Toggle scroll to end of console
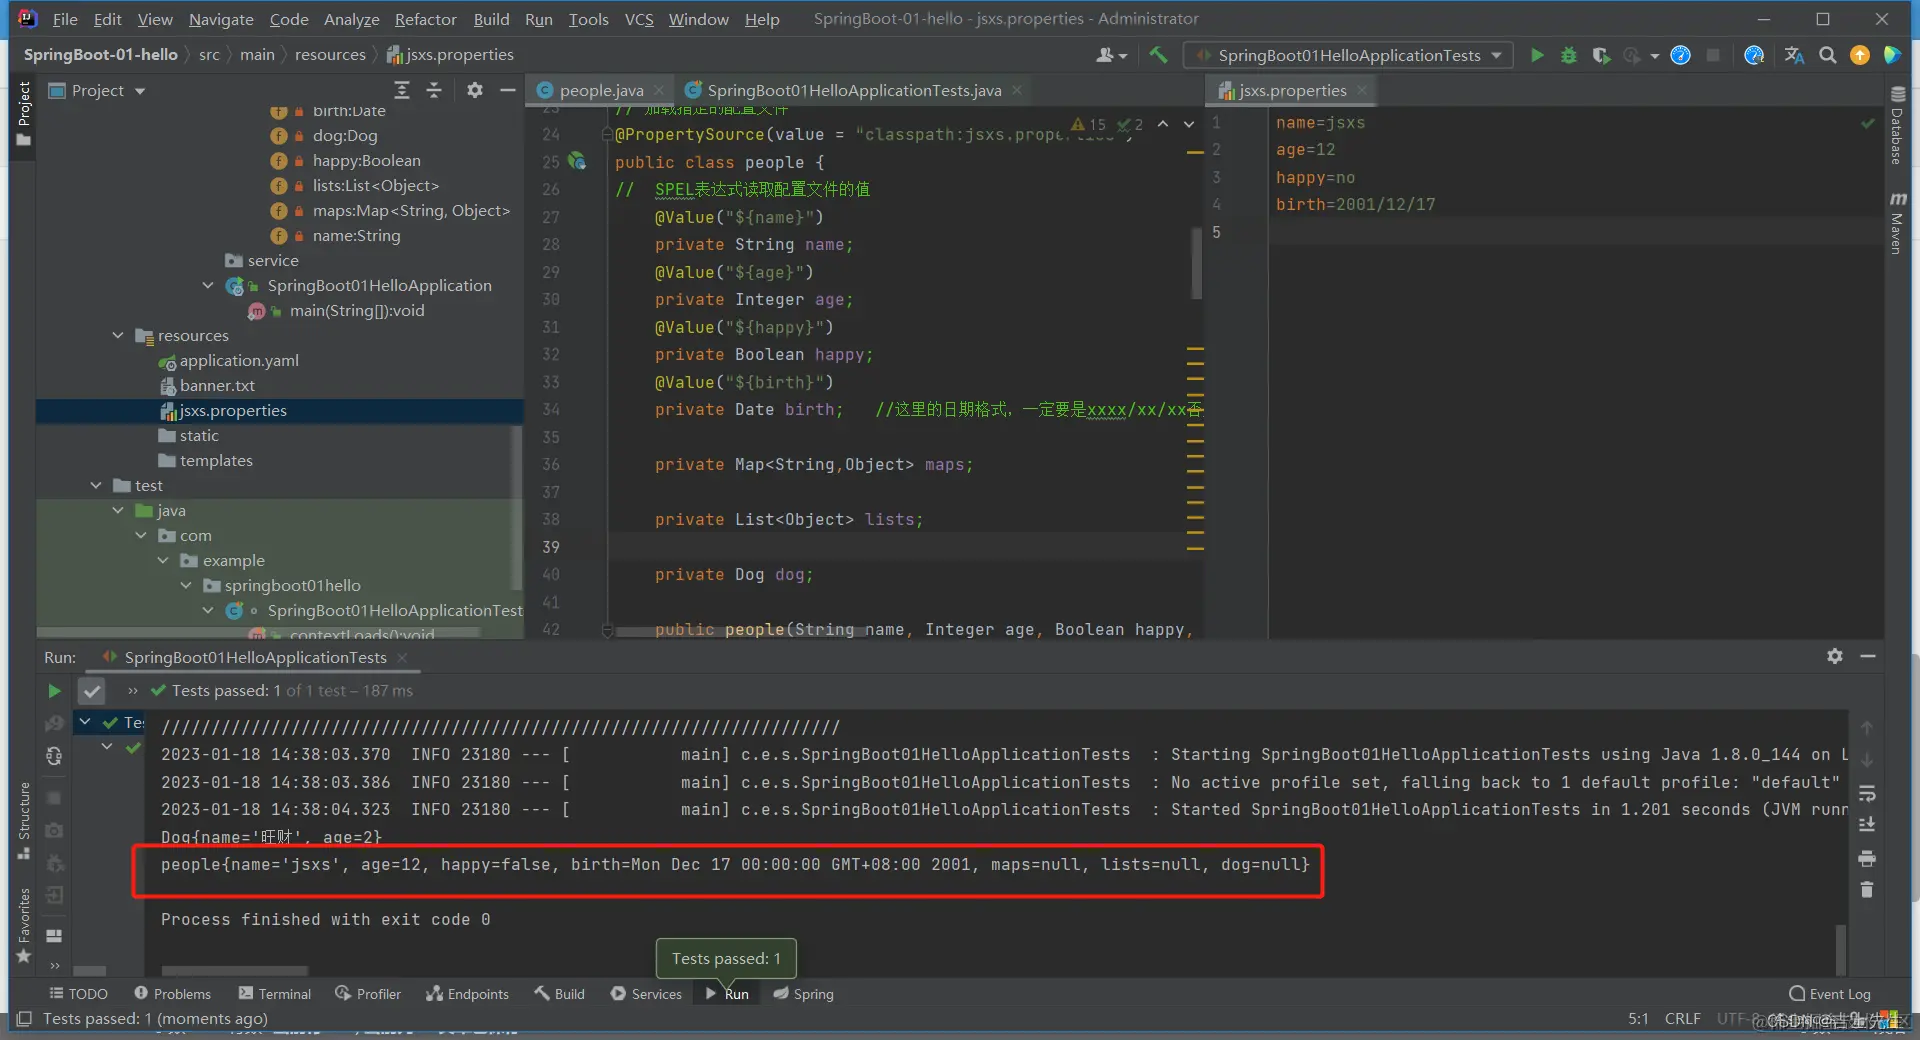Image resolution: width=1920 pixels, height=1040 pixels. pos(1867,825)
